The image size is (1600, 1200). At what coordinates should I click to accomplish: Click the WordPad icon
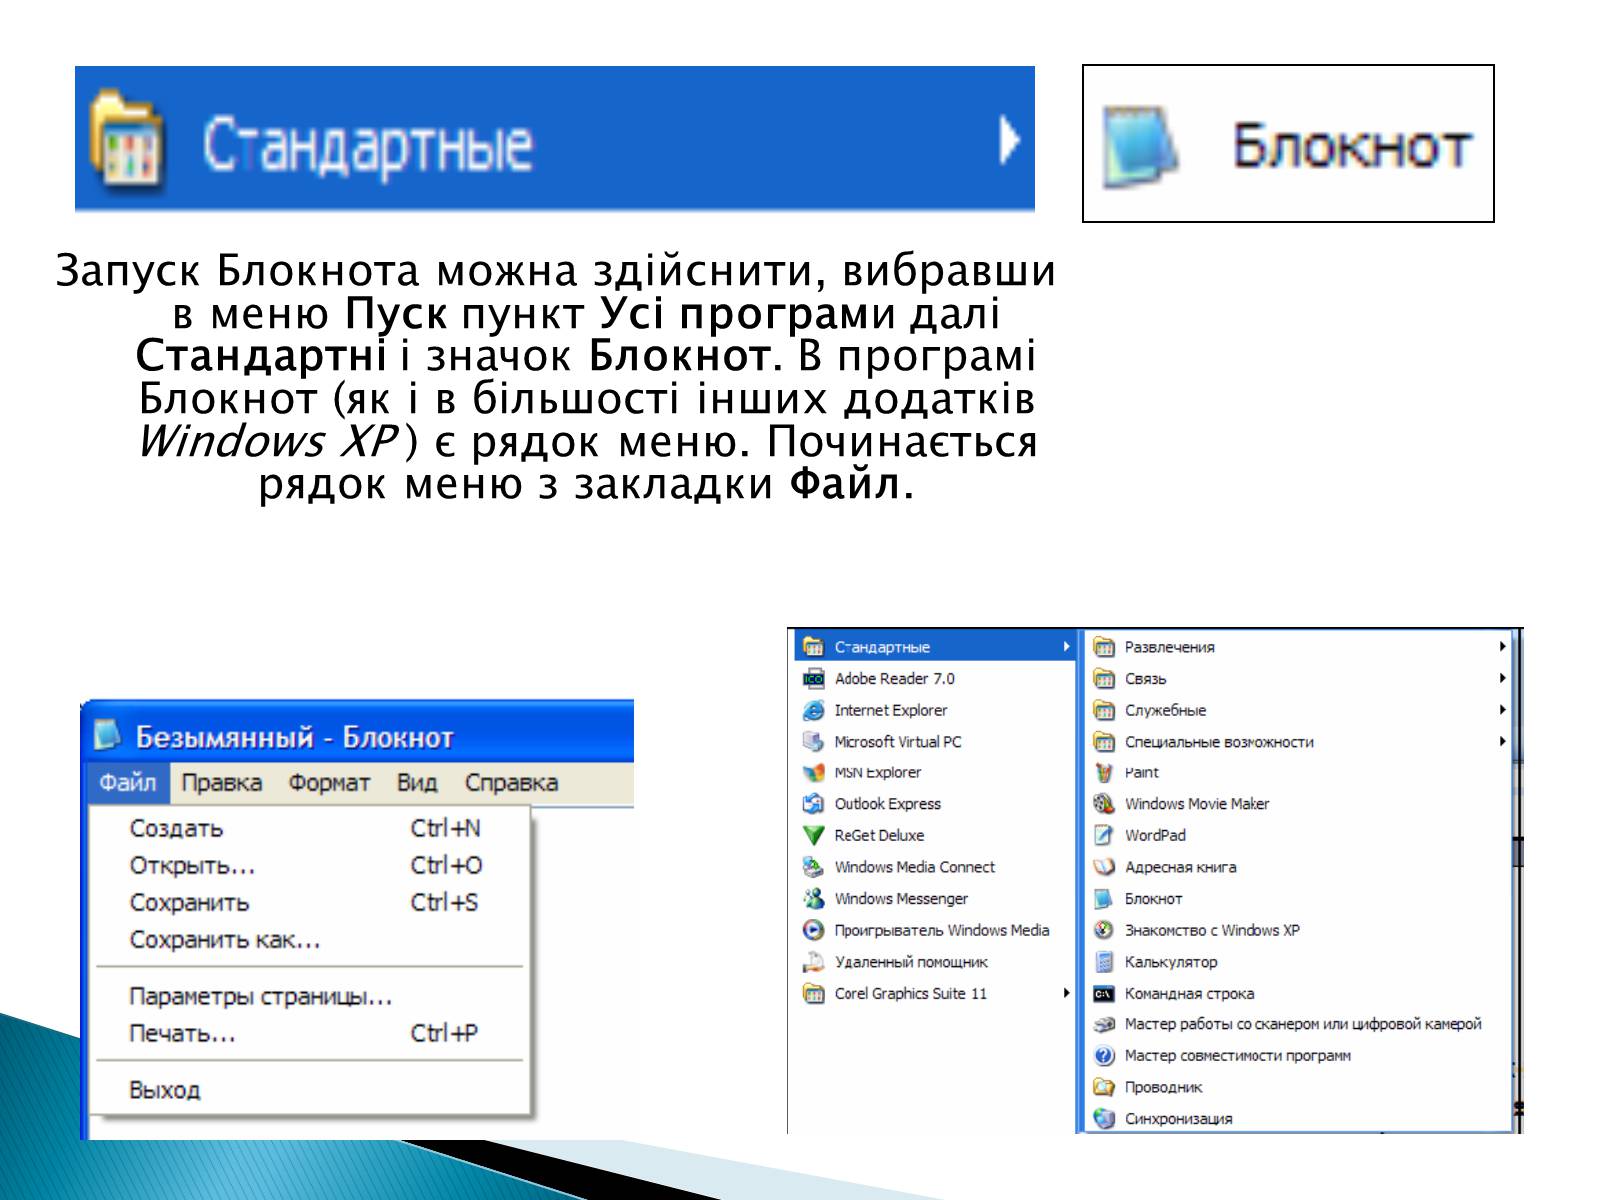1104,836
